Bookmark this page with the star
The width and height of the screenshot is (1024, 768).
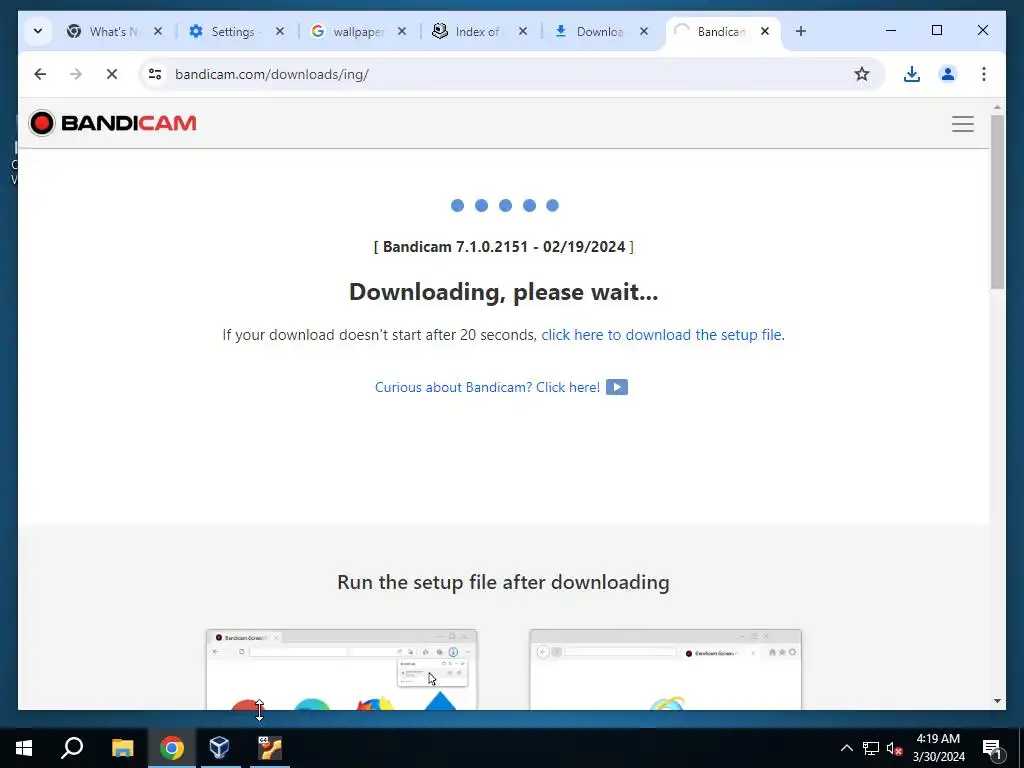[x=862, y=74]
